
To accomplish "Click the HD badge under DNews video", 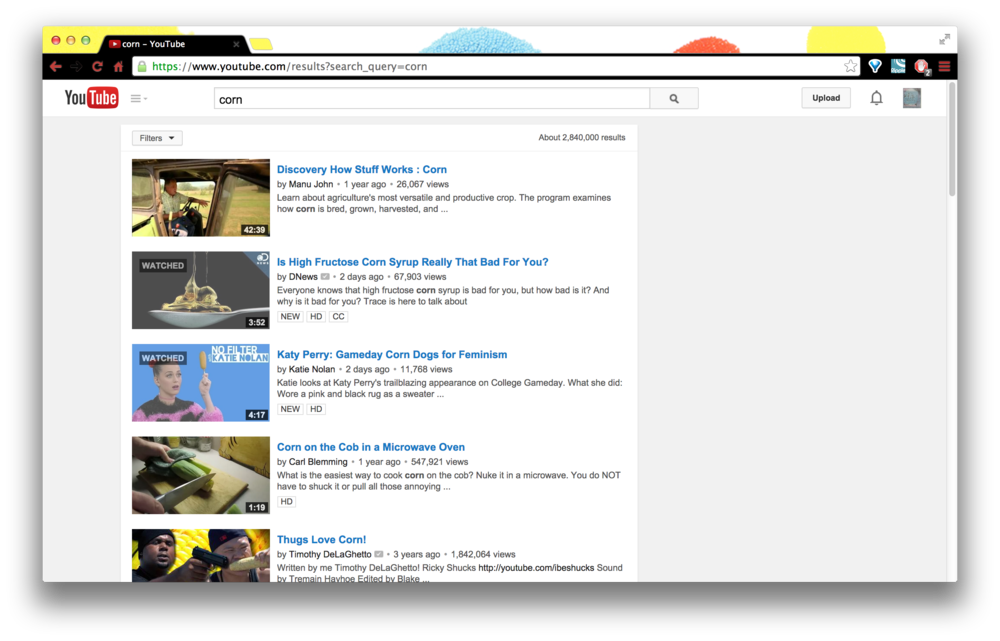I will pos(316,316).
